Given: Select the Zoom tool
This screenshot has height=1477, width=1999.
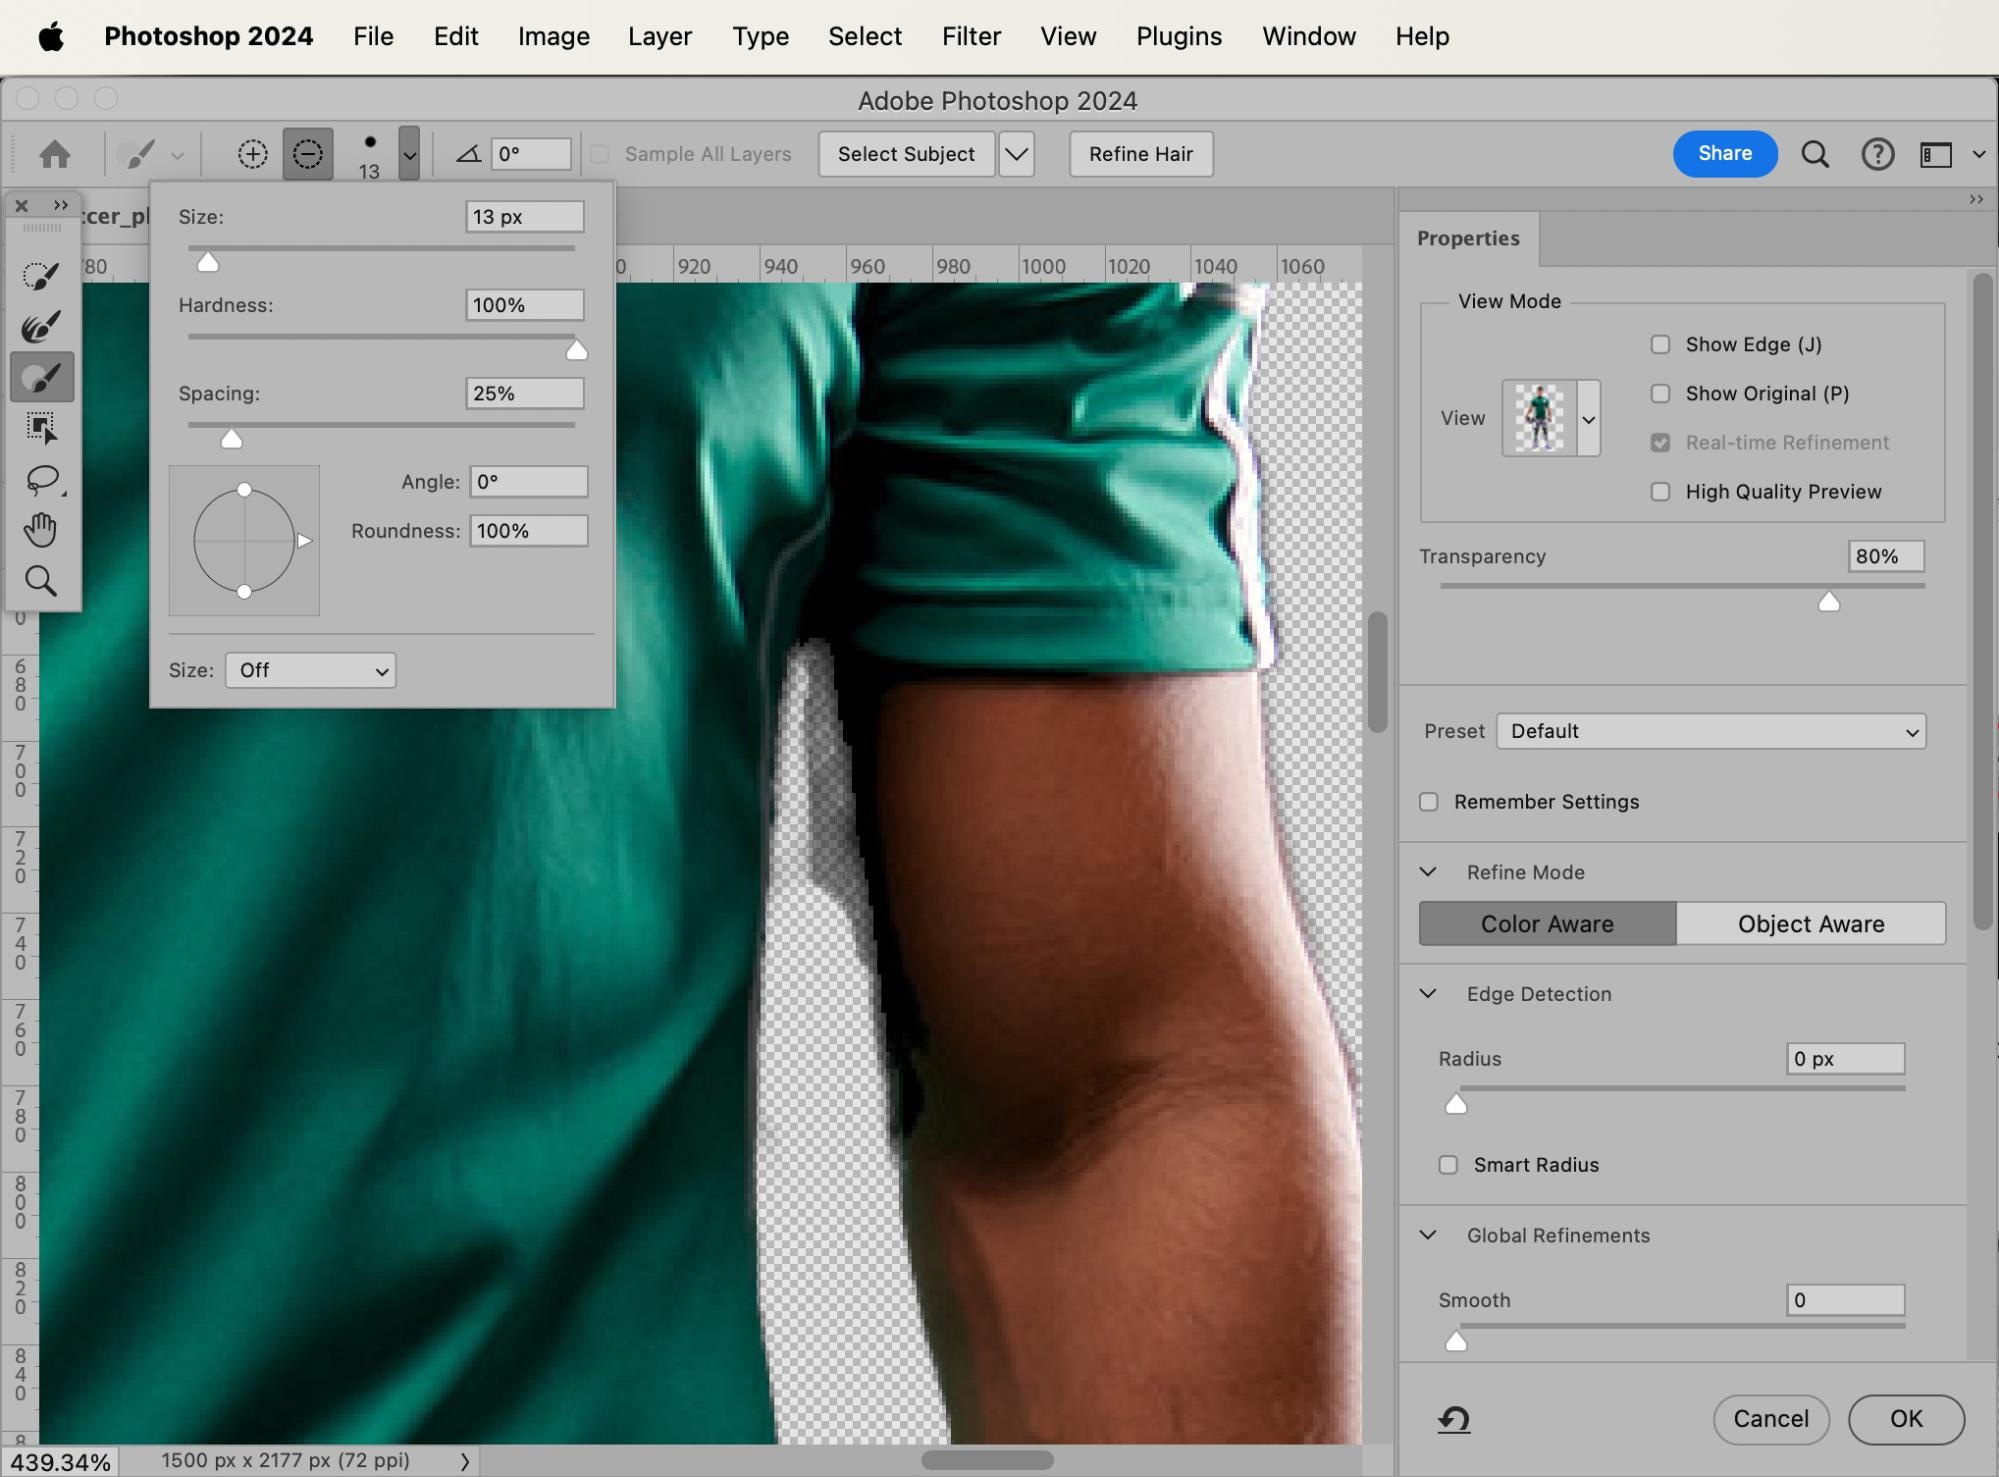Looking at the screenshot, I should click(x=41, y=581).
